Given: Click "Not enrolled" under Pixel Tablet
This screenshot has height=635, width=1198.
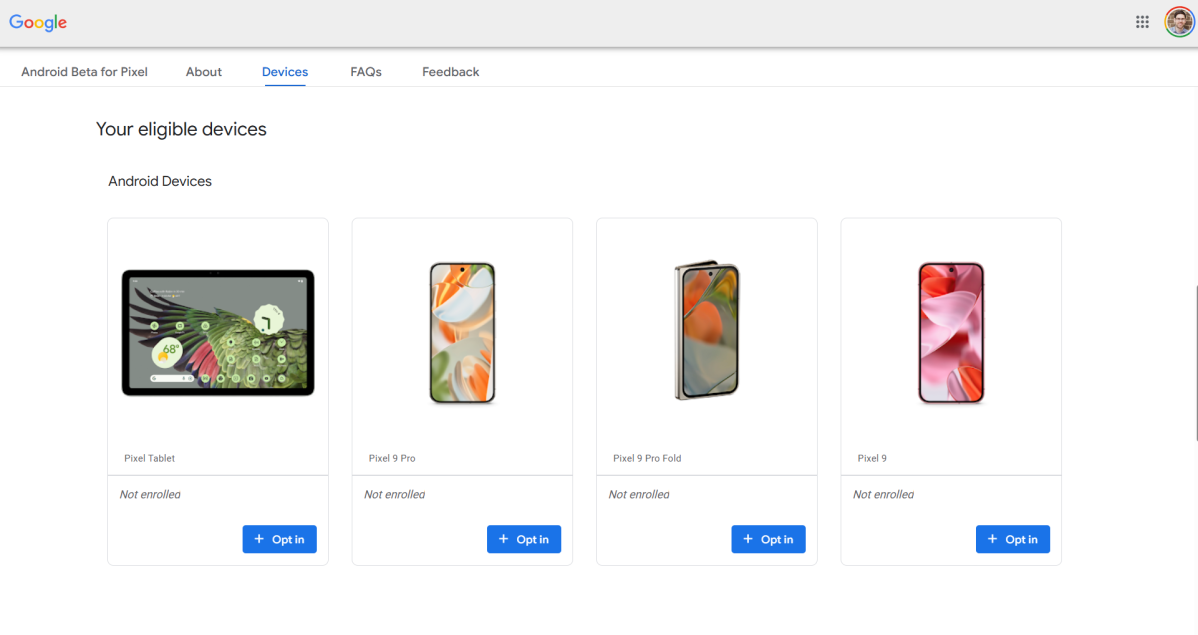Looking at the screenshot, I should click(150, 494).
